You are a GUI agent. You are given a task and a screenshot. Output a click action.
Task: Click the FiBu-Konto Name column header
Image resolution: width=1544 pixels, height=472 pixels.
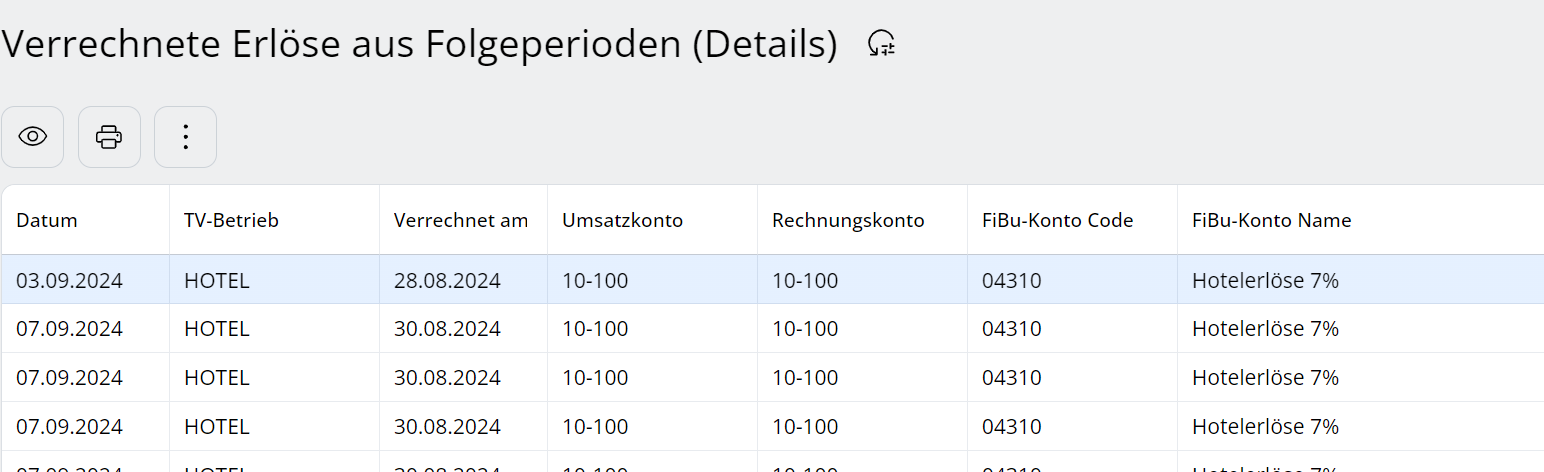point(1271,221)
